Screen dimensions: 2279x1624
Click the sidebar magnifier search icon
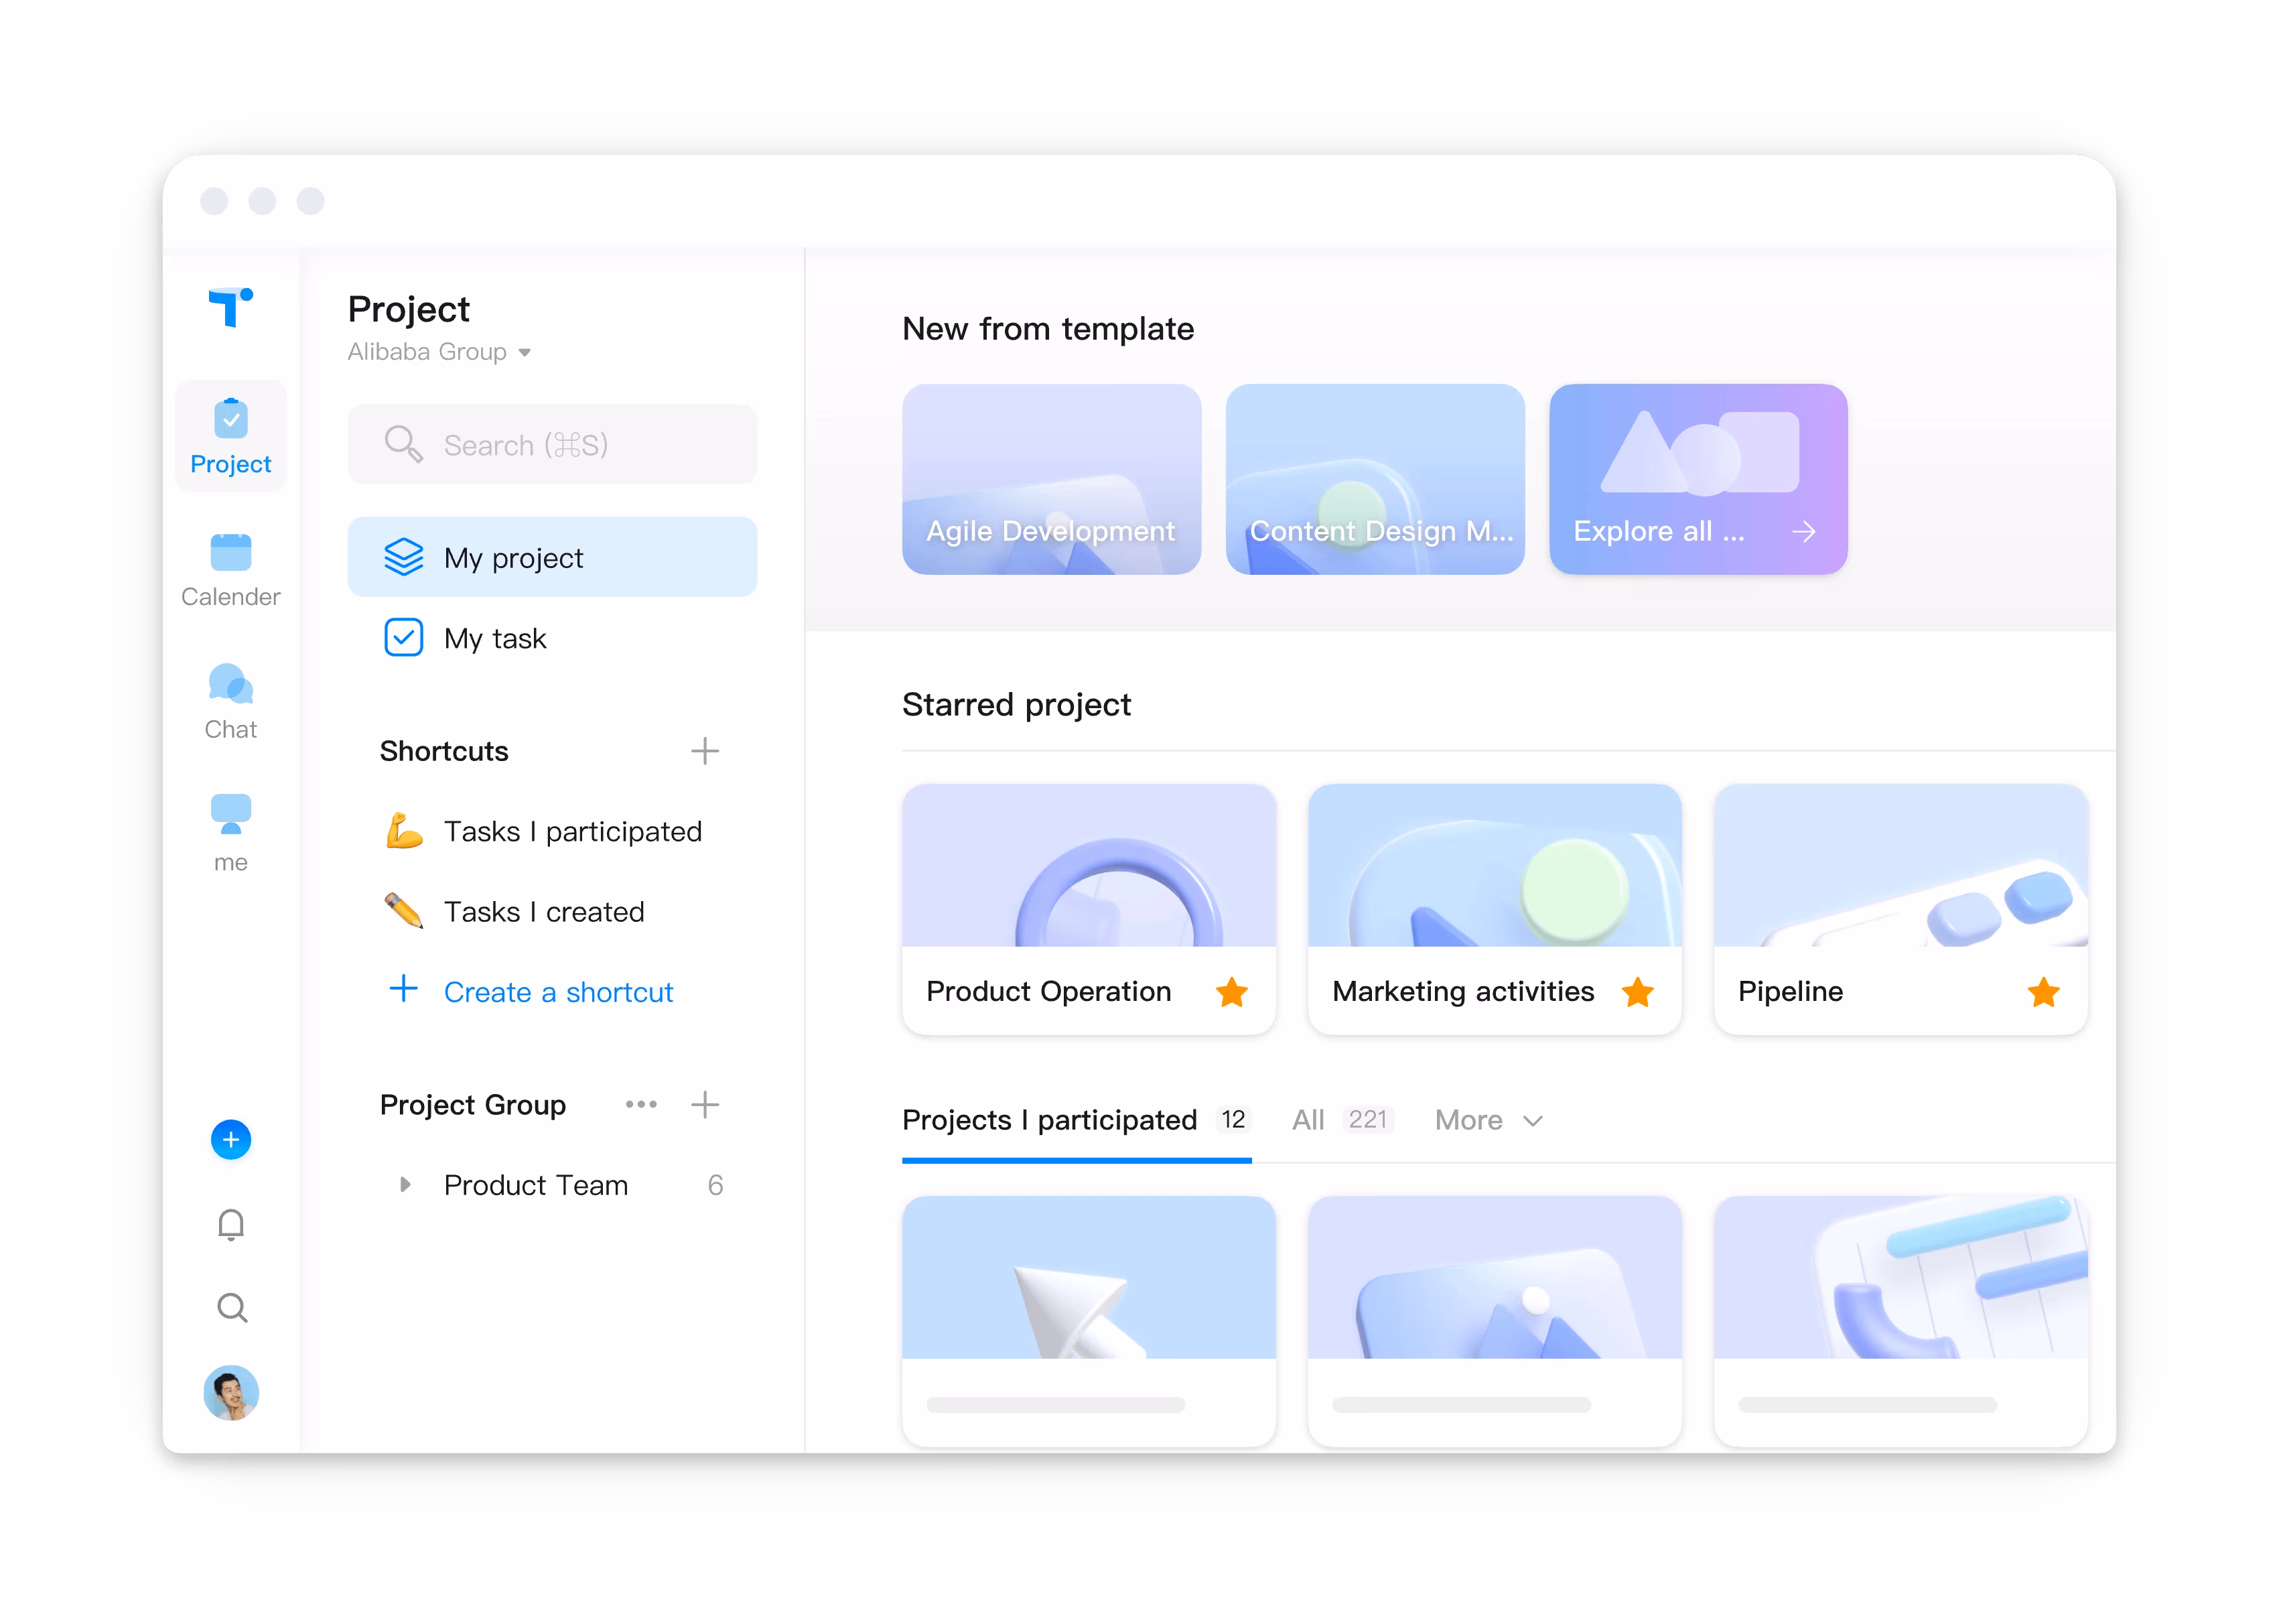(231, 1308)
